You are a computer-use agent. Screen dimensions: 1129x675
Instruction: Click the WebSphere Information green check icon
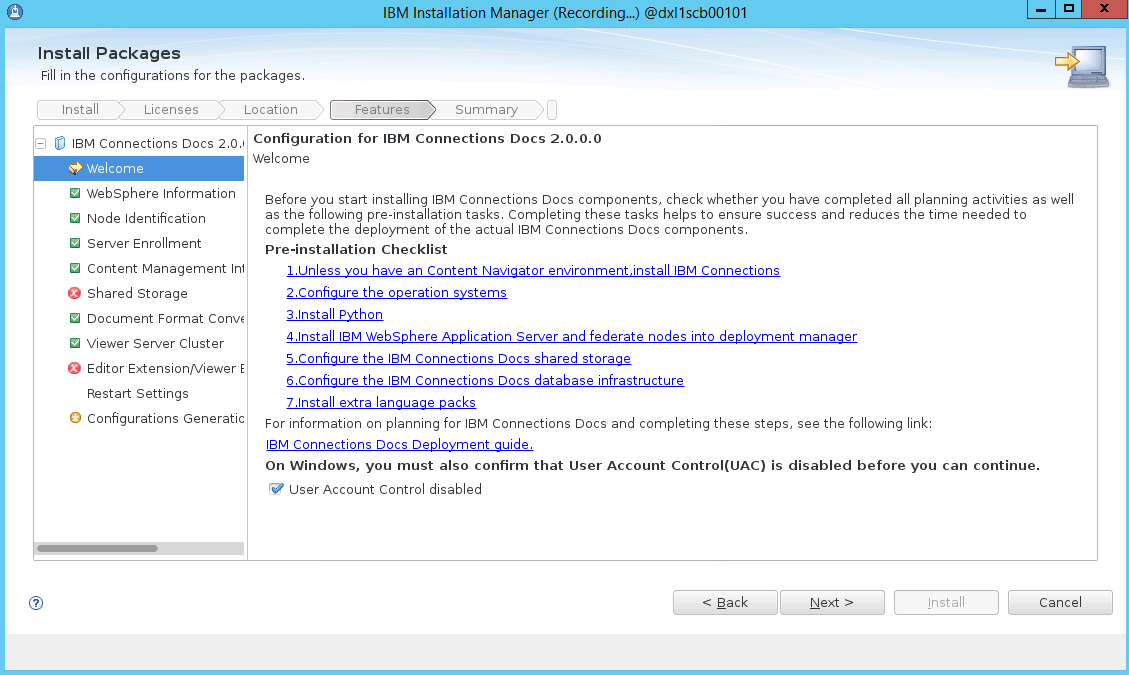point(75,193)
